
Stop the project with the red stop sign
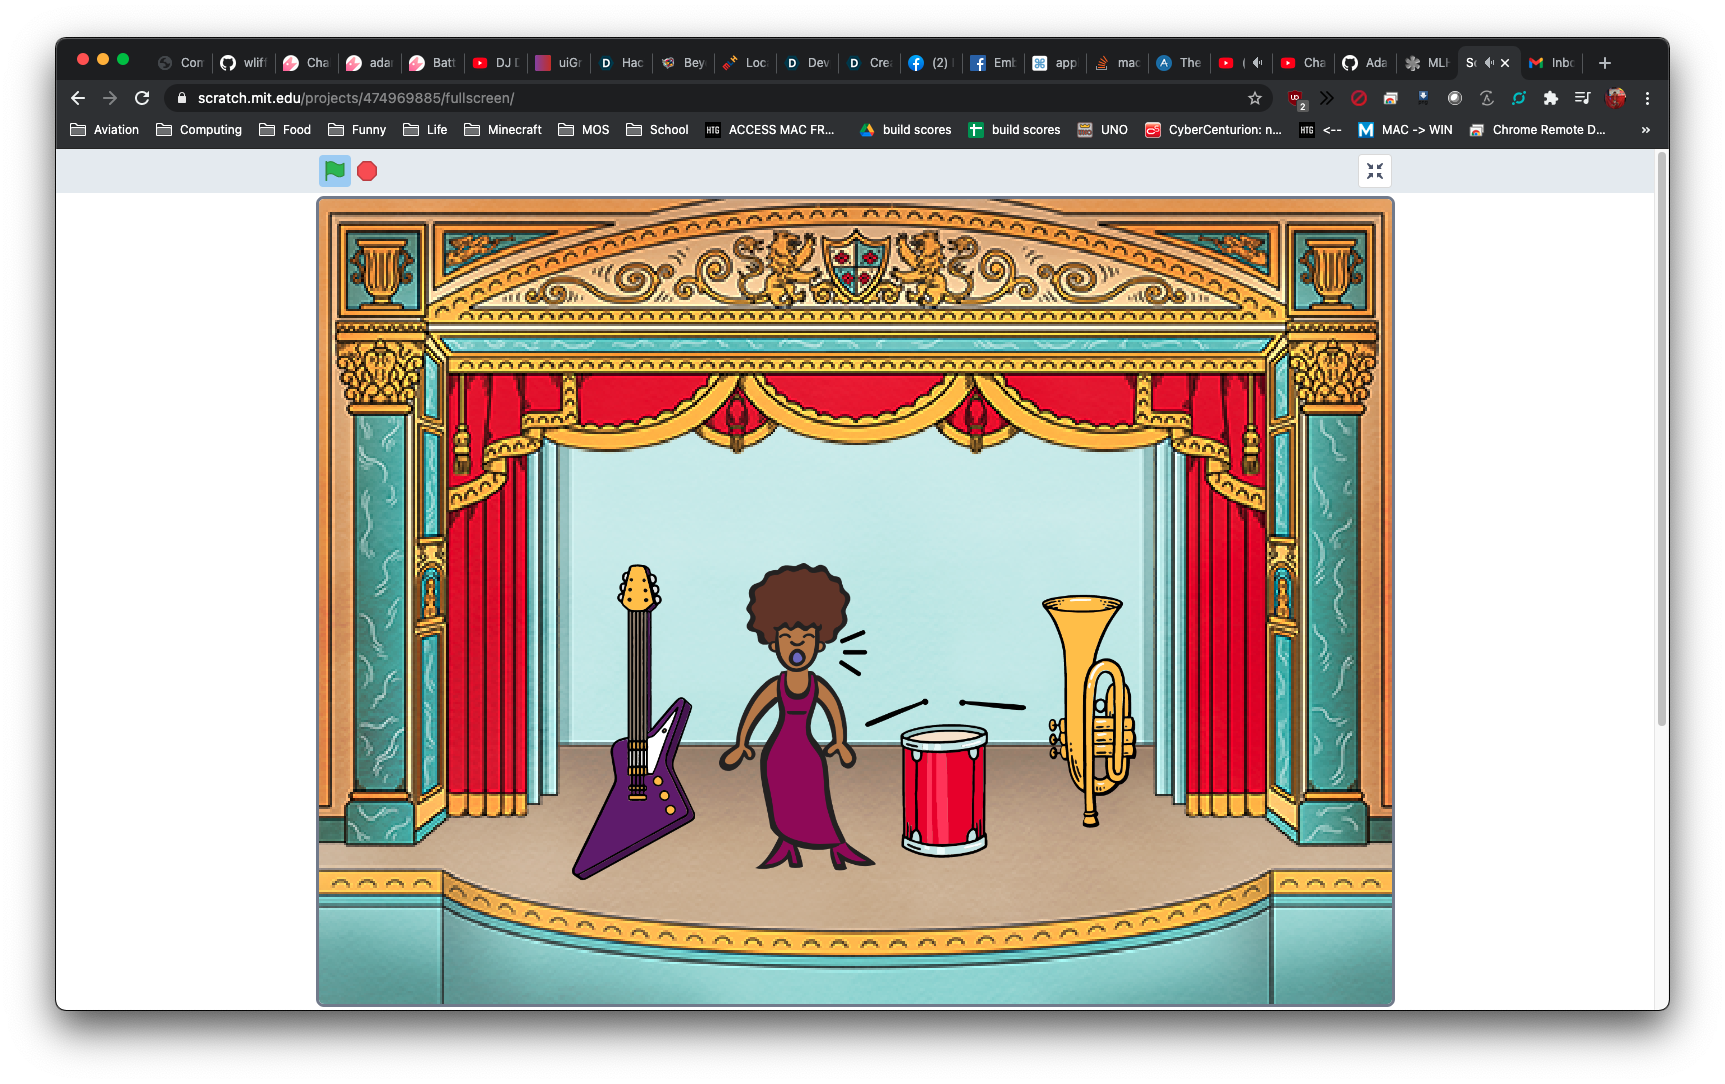[x=367, y=171]
